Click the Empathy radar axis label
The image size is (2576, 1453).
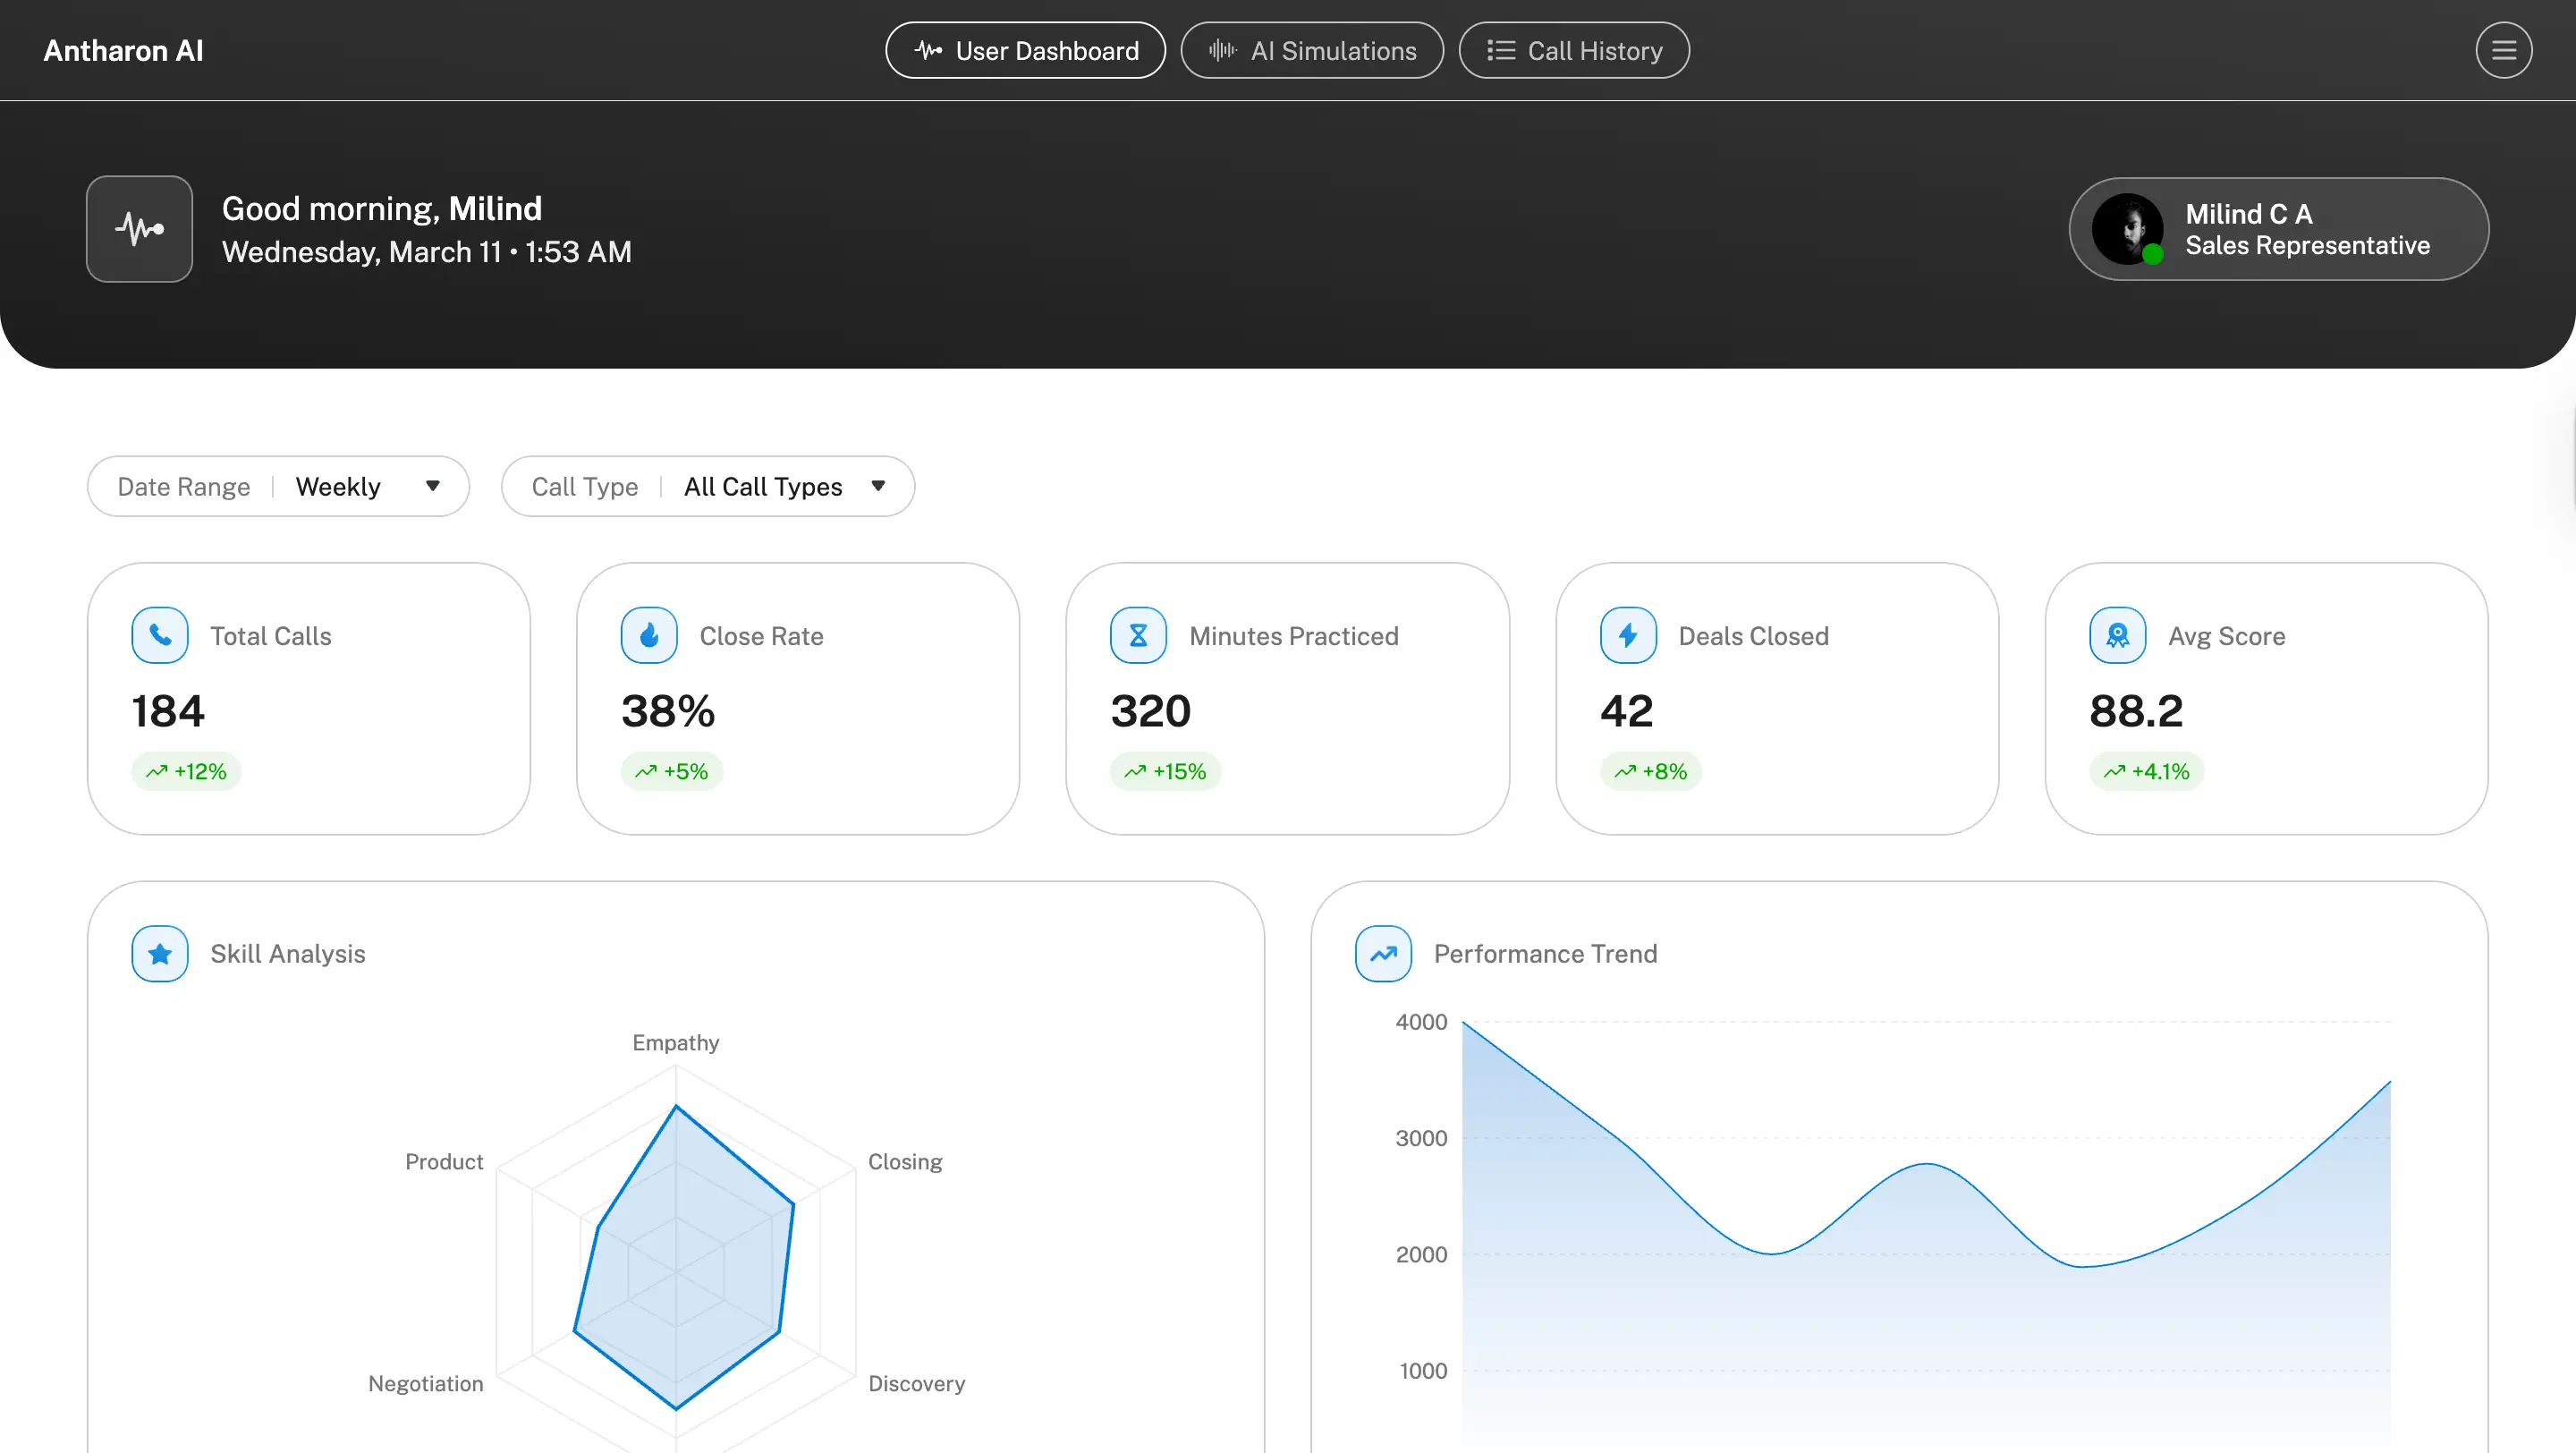tap(676, 1042)
